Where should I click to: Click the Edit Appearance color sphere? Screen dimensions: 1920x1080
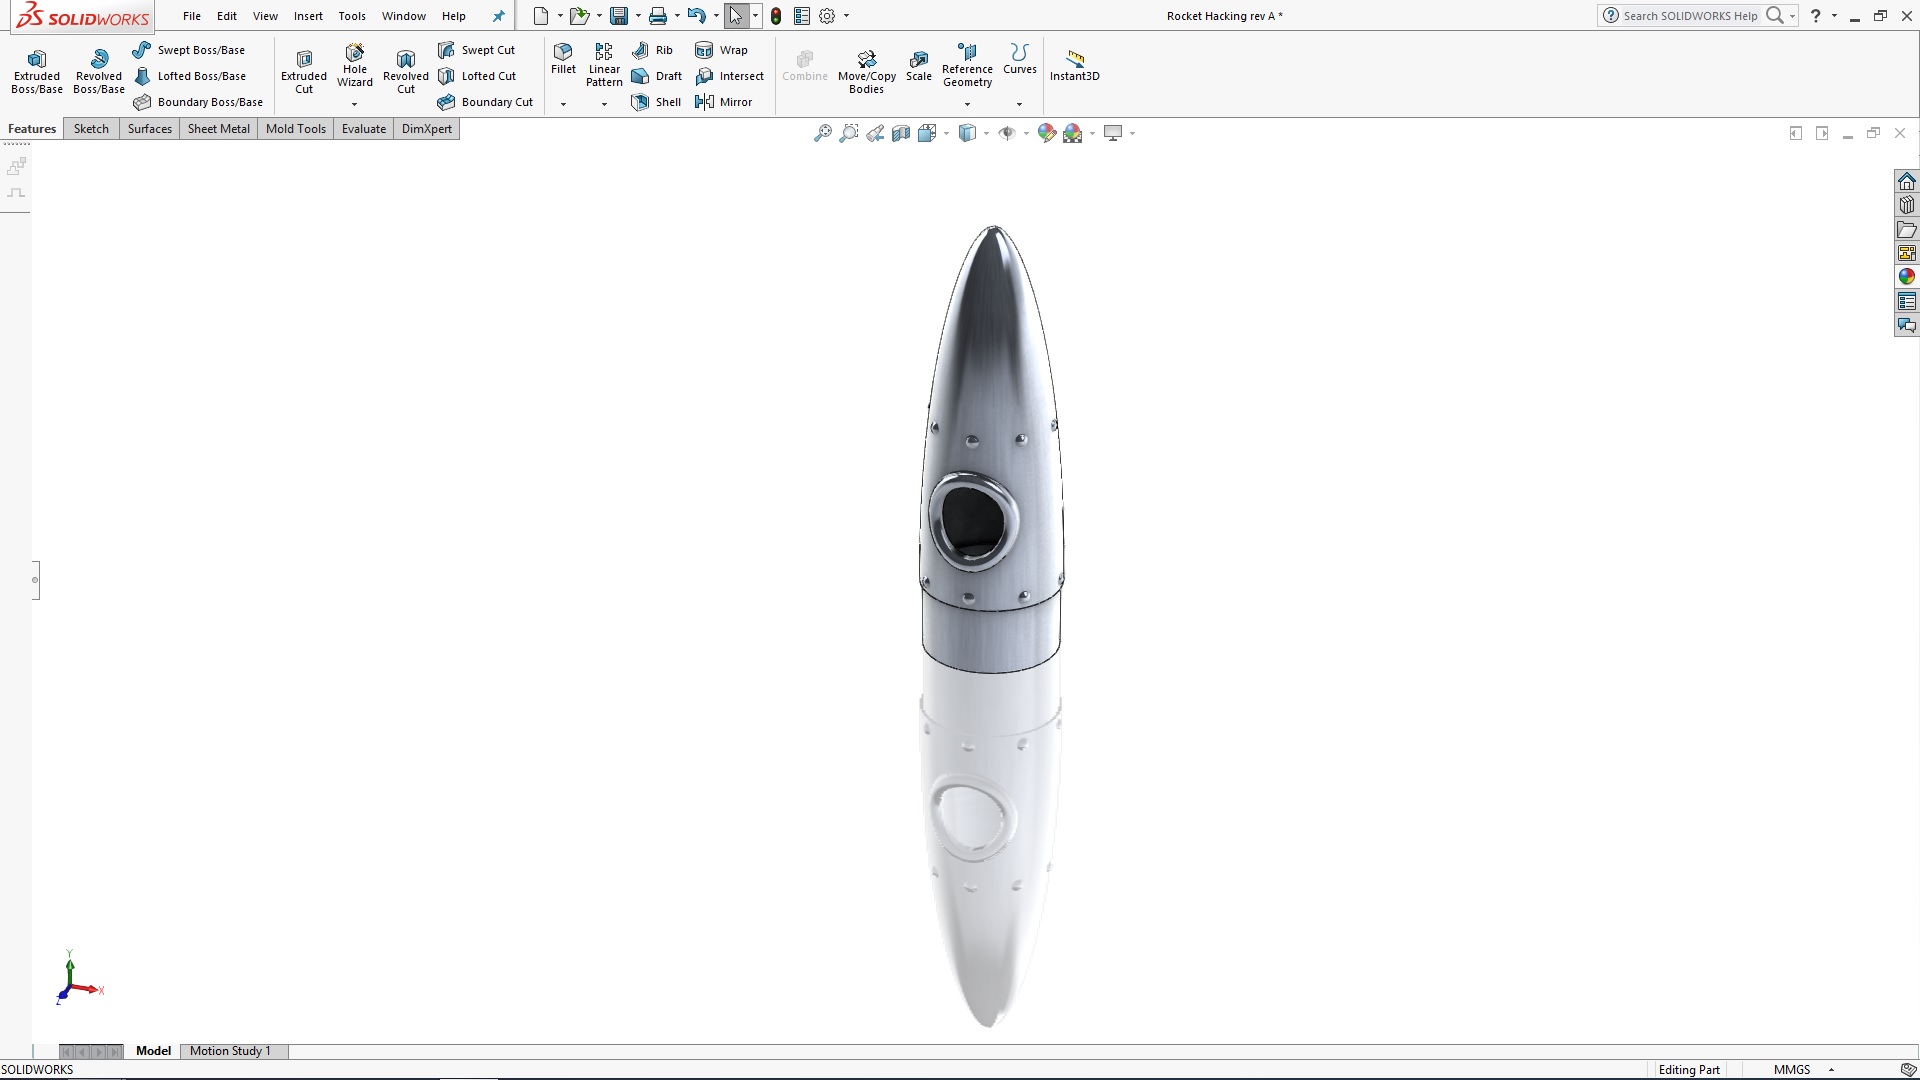1047,132
